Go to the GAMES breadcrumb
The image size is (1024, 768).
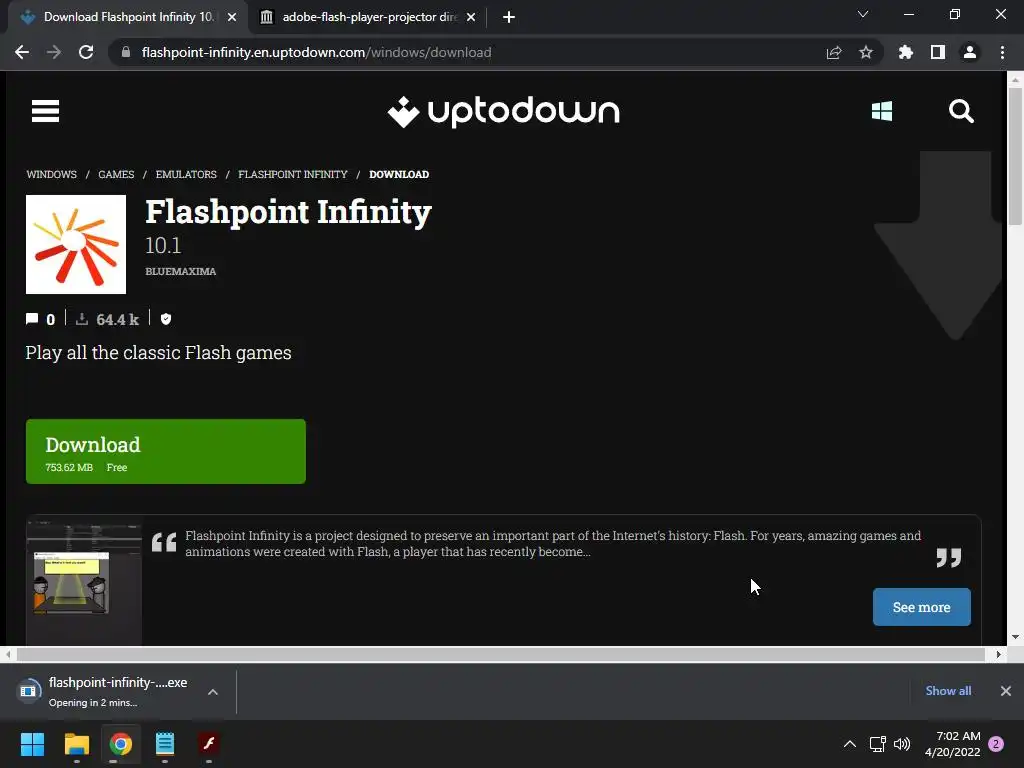tap(116, 174)
